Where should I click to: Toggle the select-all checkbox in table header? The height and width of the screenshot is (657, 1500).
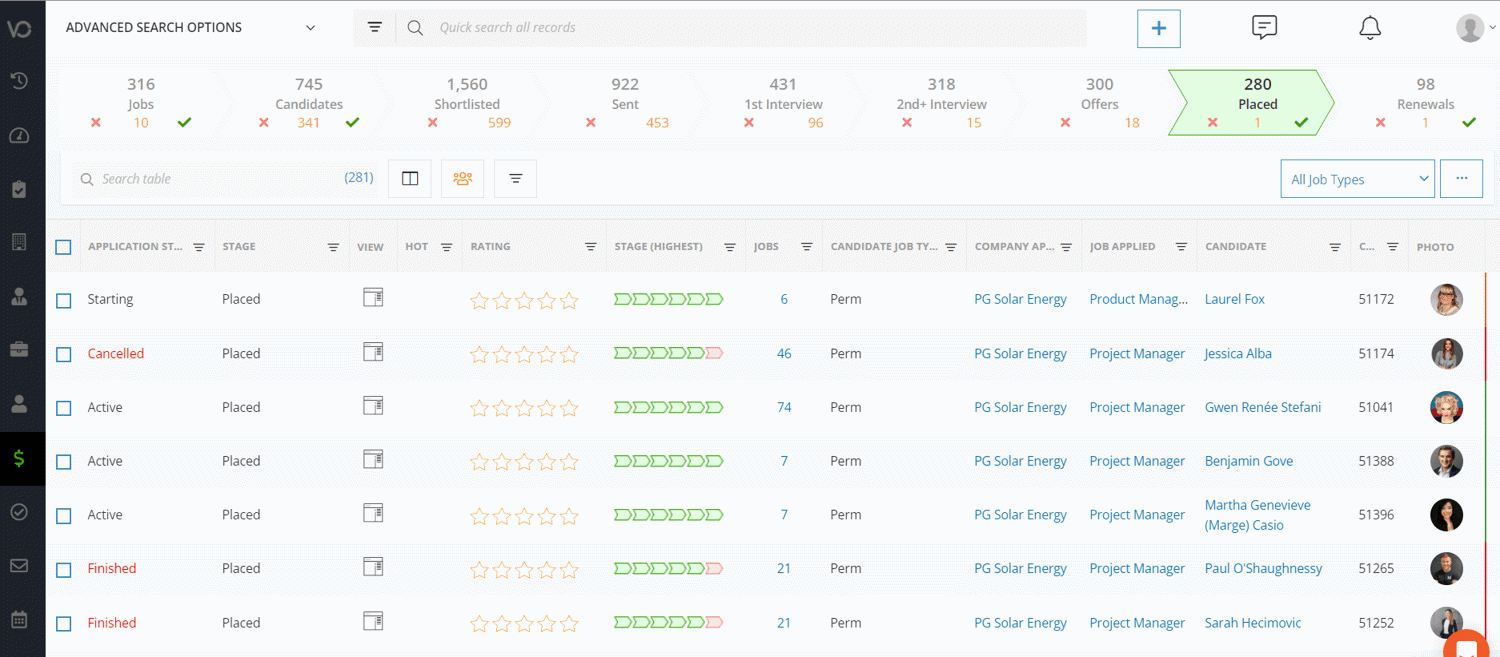click(x=63, y=247)
